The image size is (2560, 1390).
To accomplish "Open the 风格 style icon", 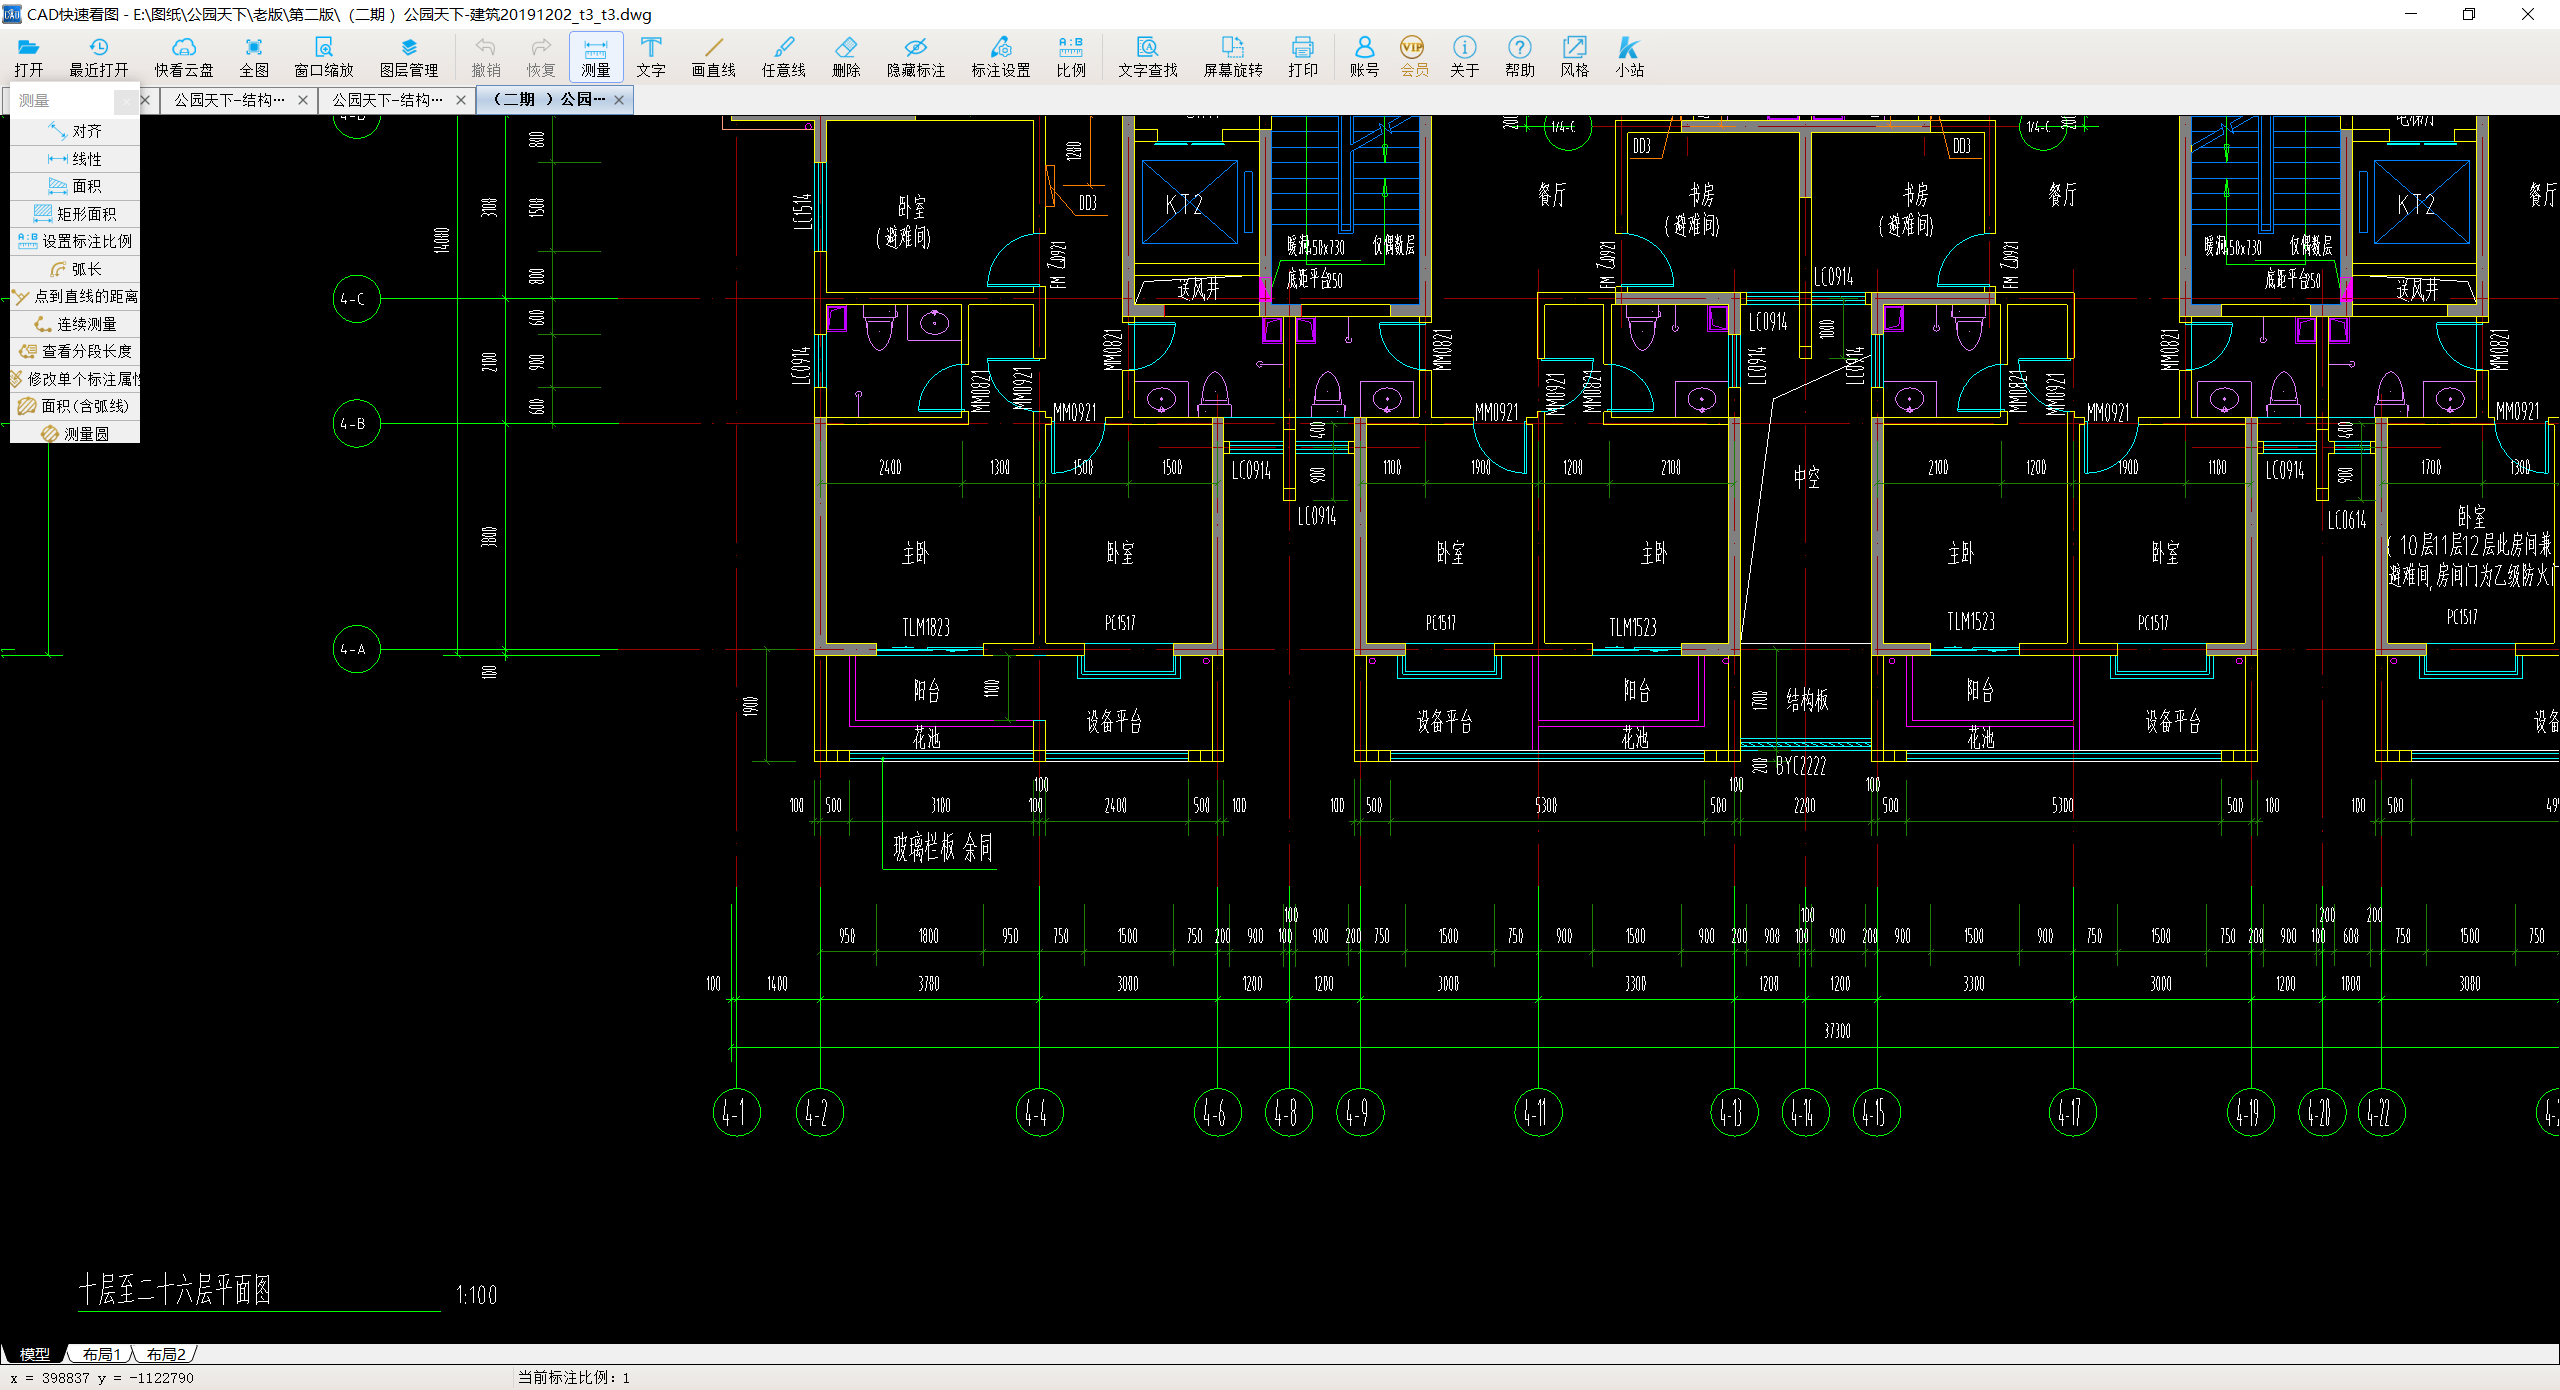I will tap(1575, 57).
